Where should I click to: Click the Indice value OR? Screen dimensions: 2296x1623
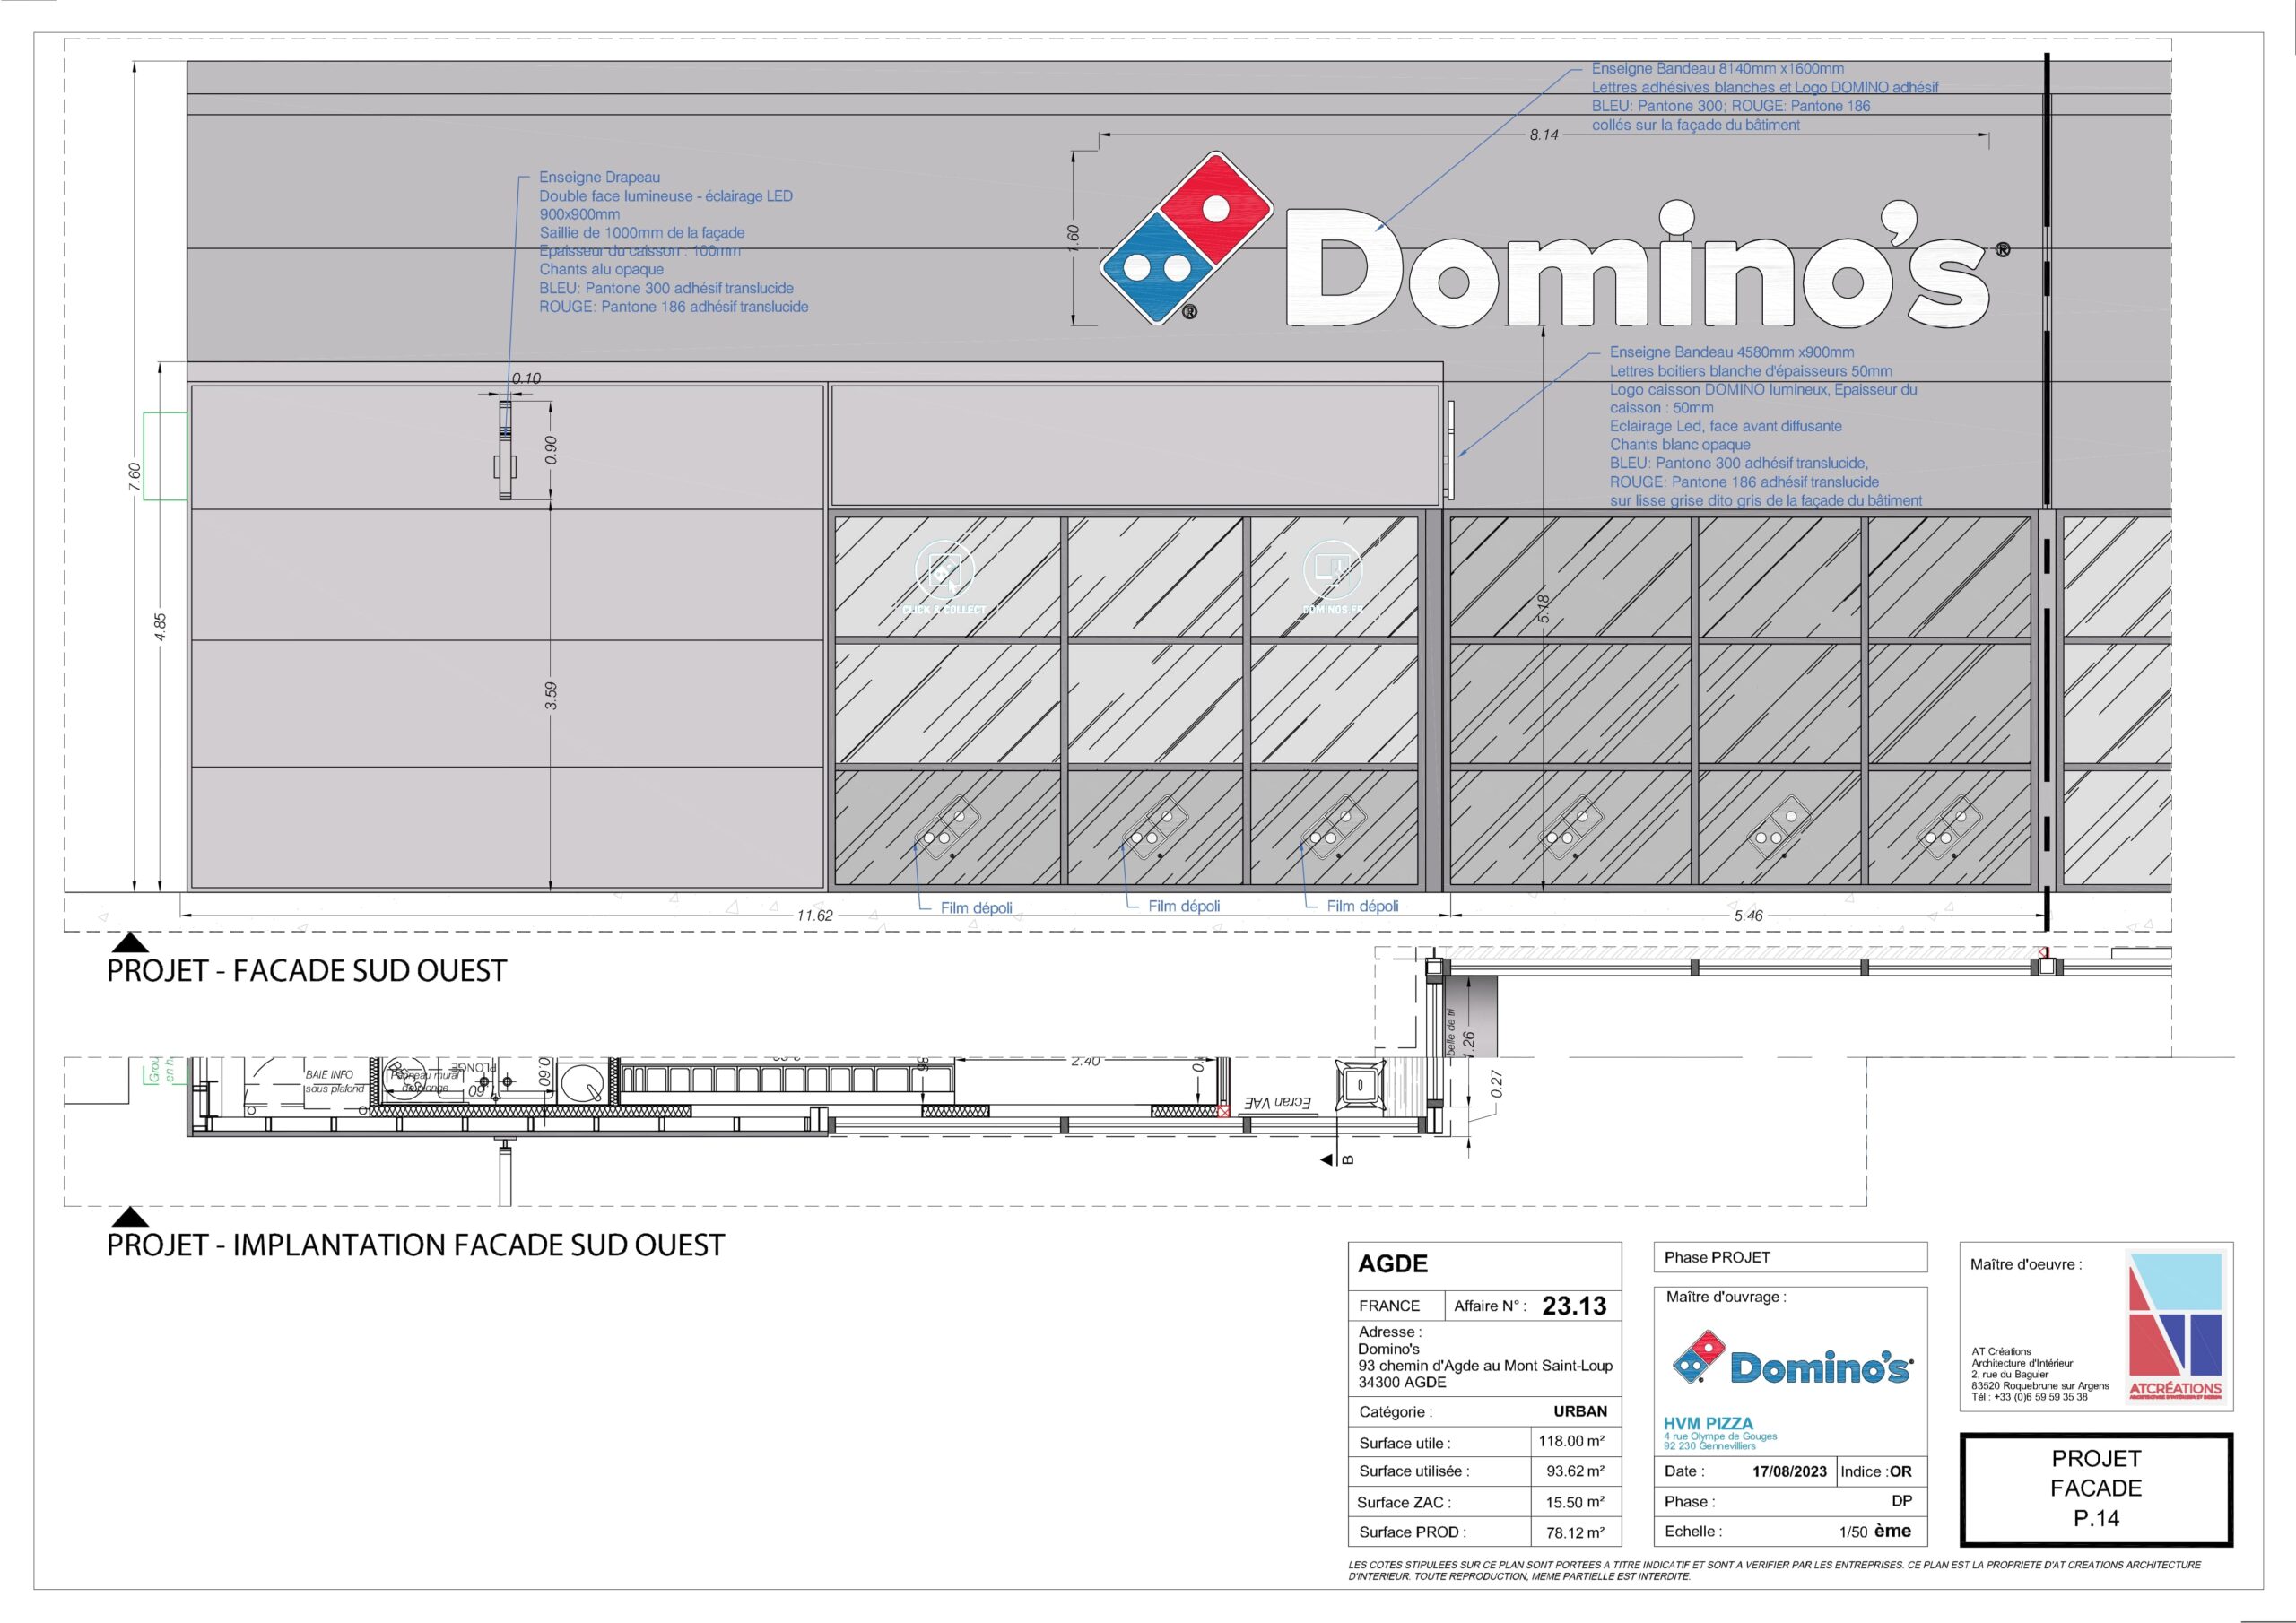point(1900,1472)
